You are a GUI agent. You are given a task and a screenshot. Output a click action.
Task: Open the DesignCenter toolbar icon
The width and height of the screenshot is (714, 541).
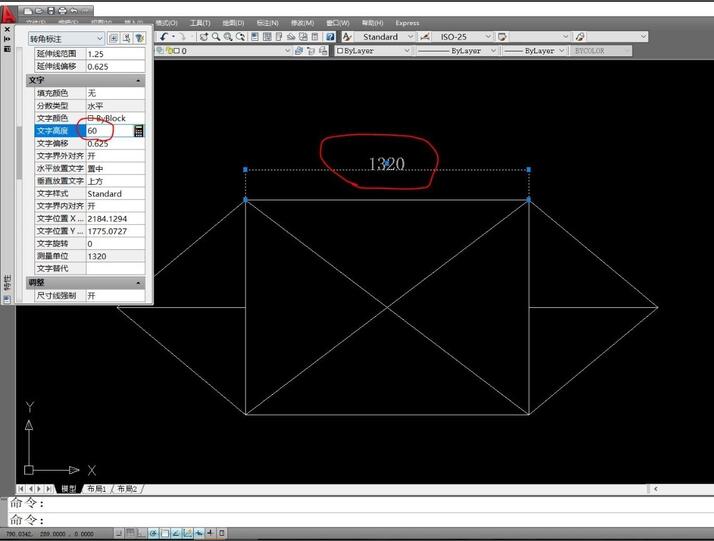[267, 37]
